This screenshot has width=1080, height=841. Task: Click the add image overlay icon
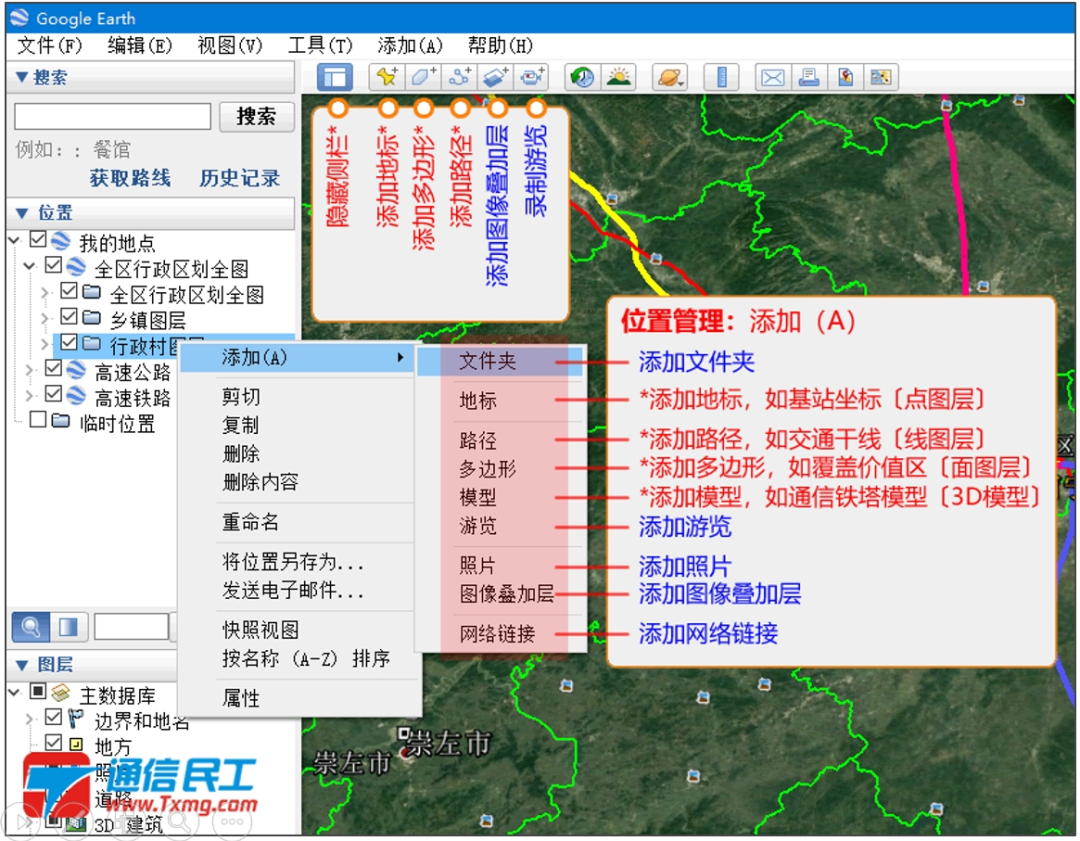495,77
